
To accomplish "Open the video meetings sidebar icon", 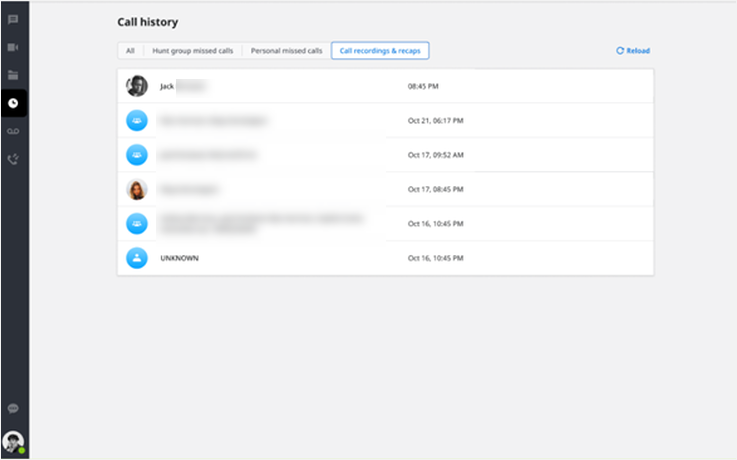I will pos(13,47).
